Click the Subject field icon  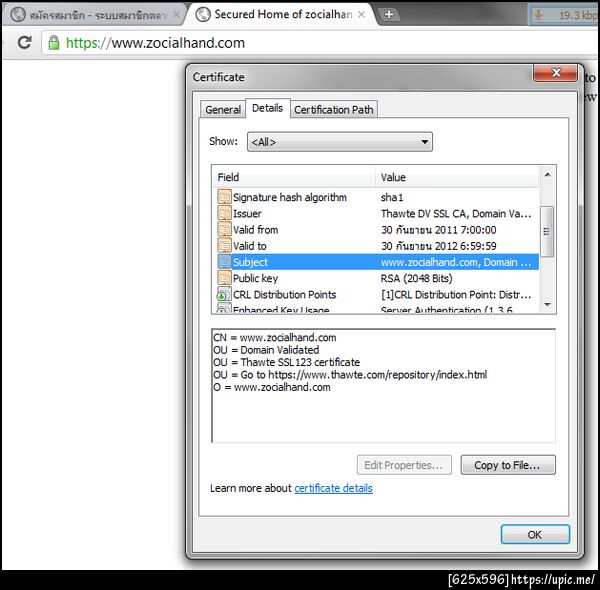click(224, 262)
